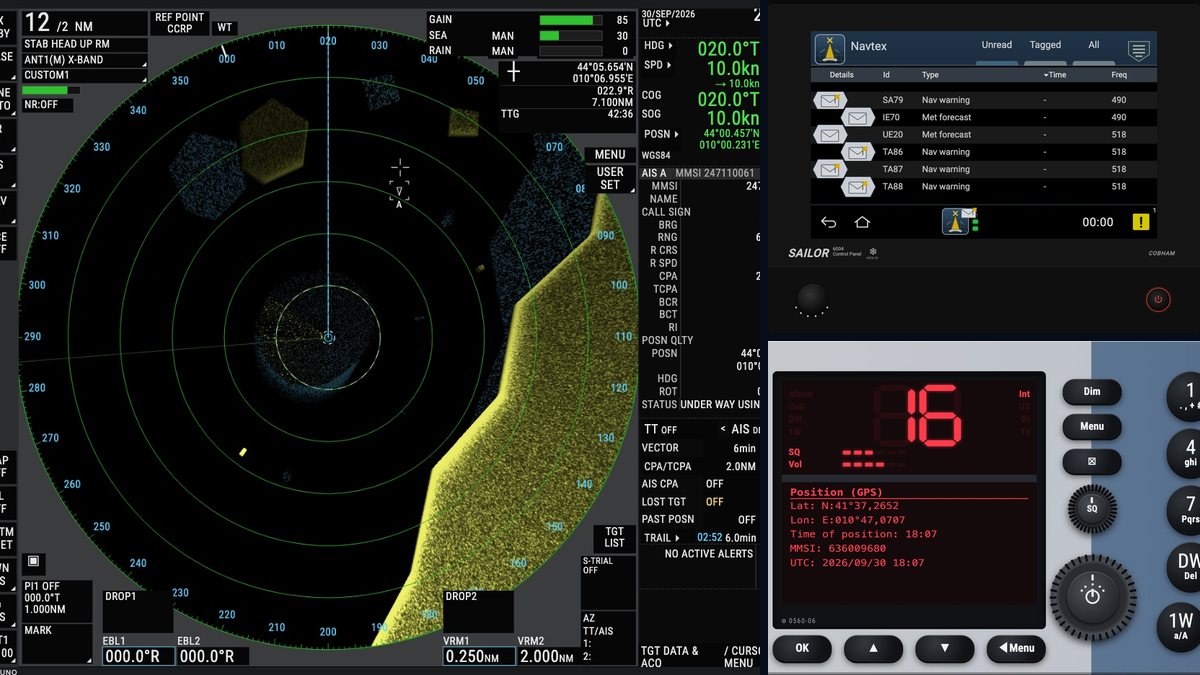Open the radar MENU
Screen dimensions: 1200x675
(x=610, y=155)
